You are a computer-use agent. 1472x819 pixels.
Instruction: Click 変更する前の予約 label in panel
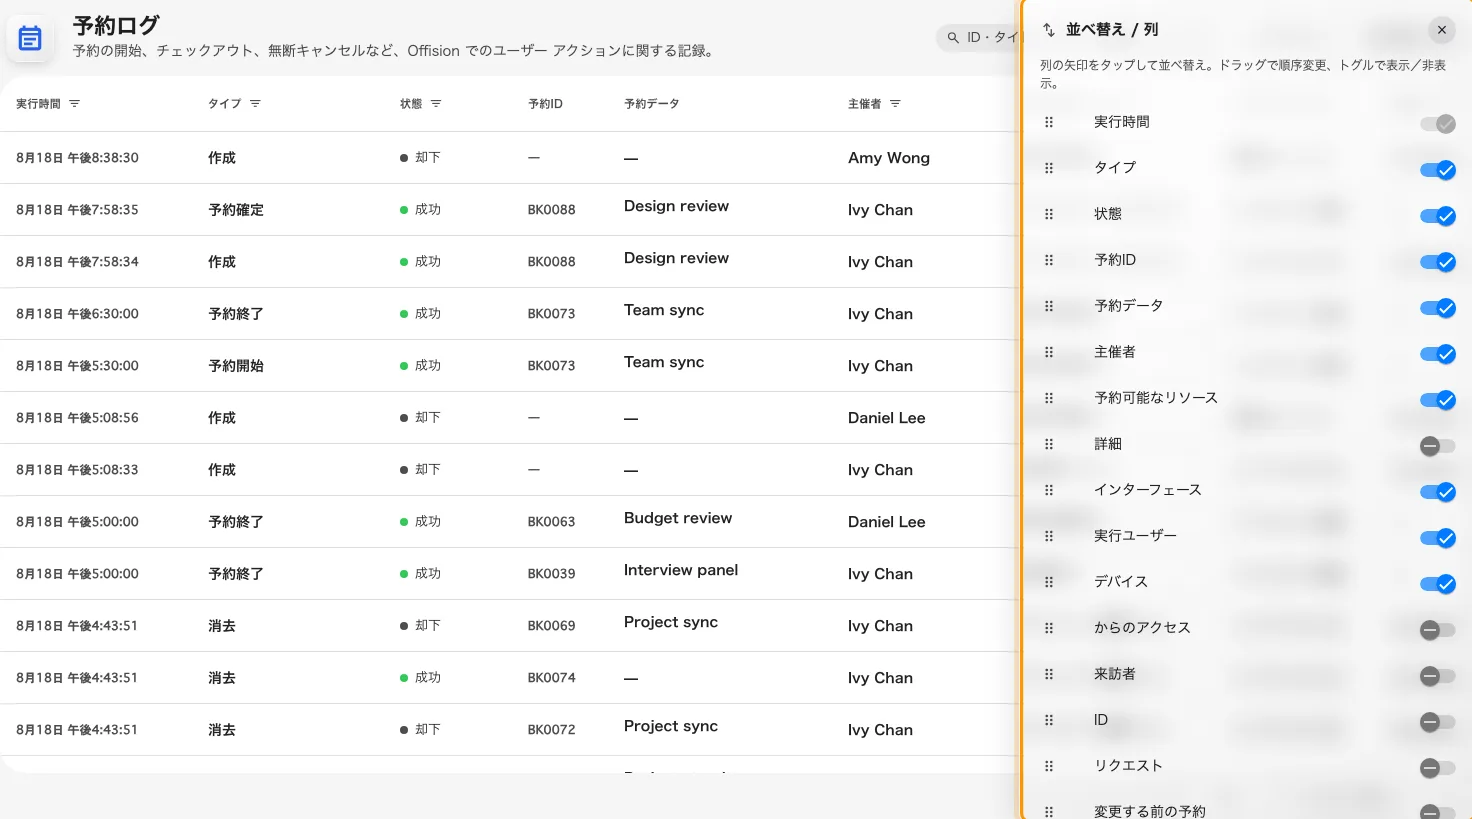pyautogui.click(x=1150, y=811)
